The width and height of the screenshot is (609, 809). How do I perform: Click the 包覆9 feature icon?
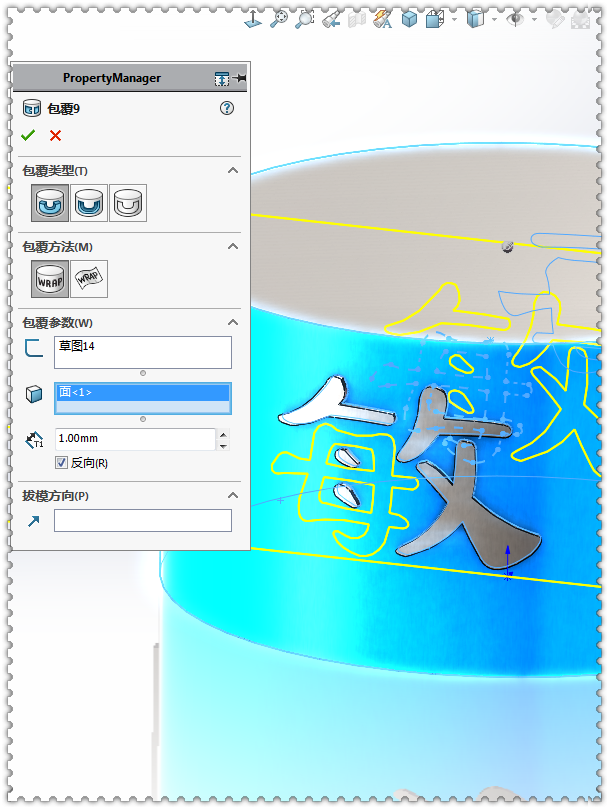point(32,108)
